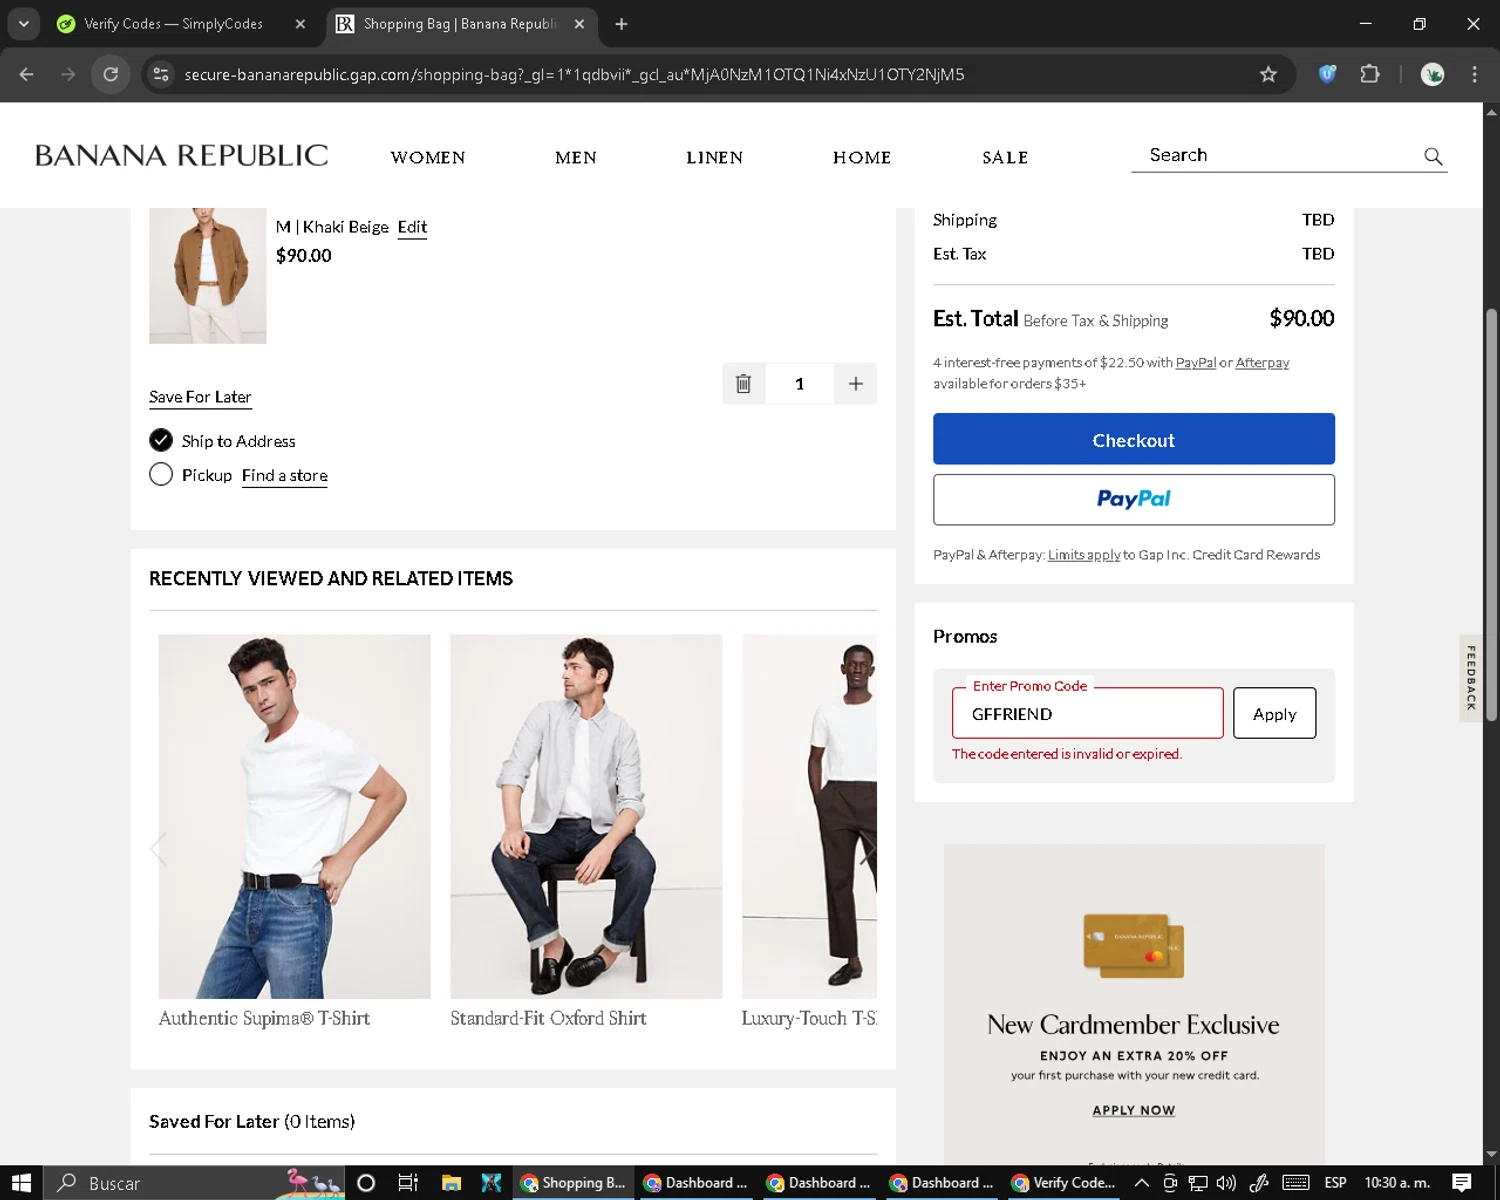Image resolution: width=1500 pixels, height=1200 pixels.
Task: Click Find a store link
Action: 285,475
